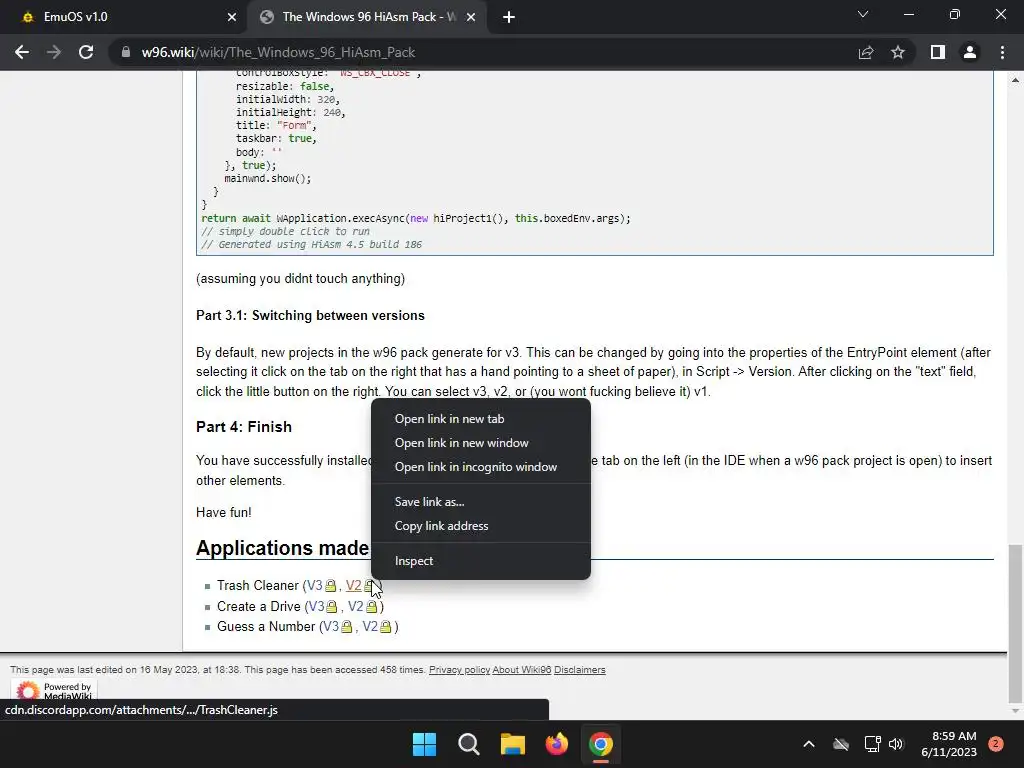View site security lock icon
The width and height of the screenshot is (1024, 768).
coord(125,52)
